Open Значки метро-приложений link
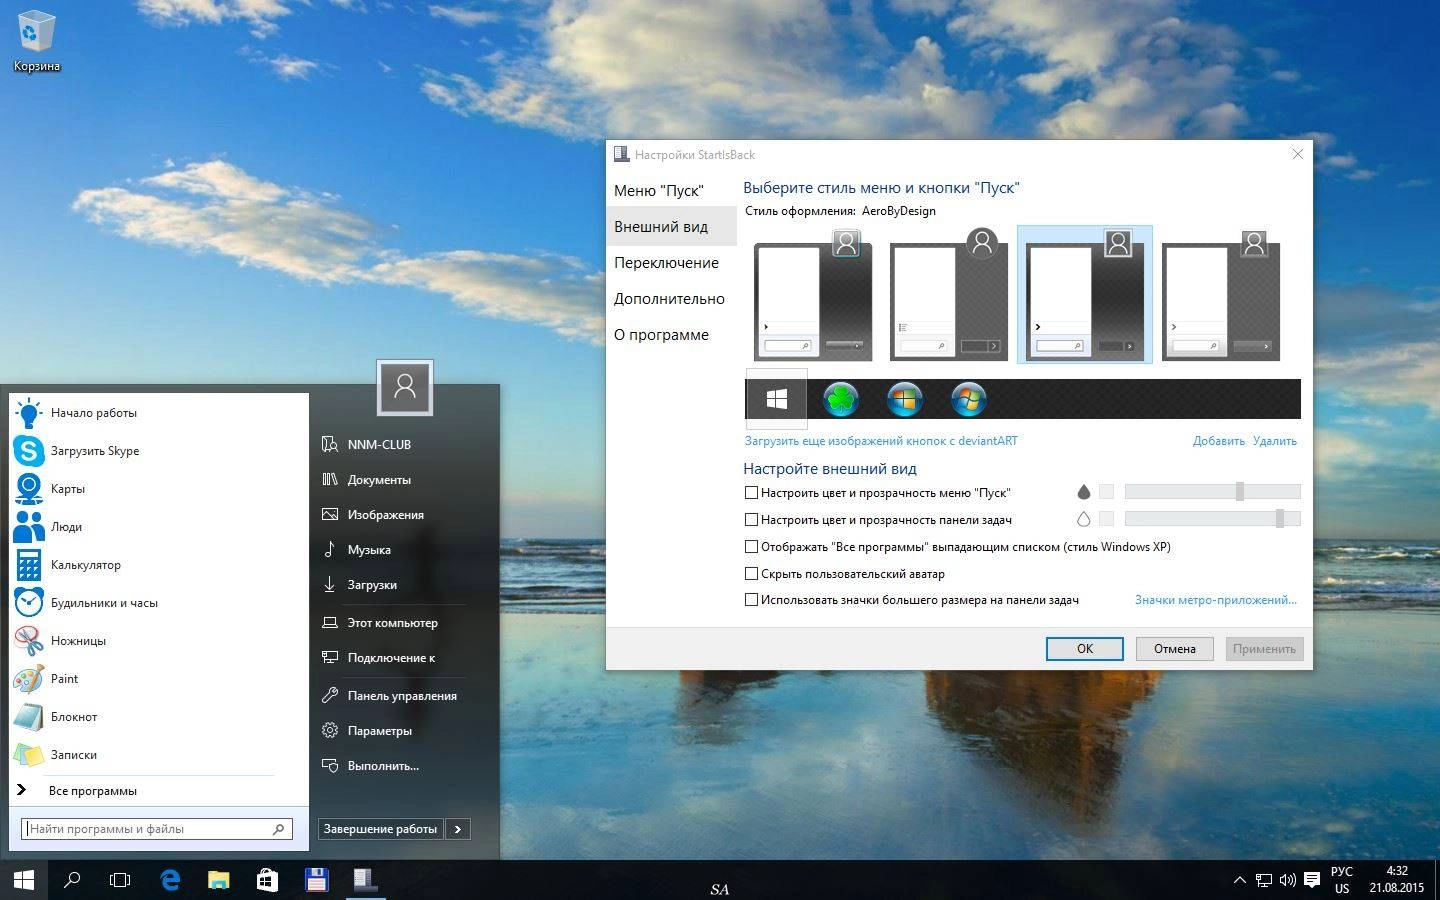This screenshot has height=900, width=1440. coord(1216,600)
